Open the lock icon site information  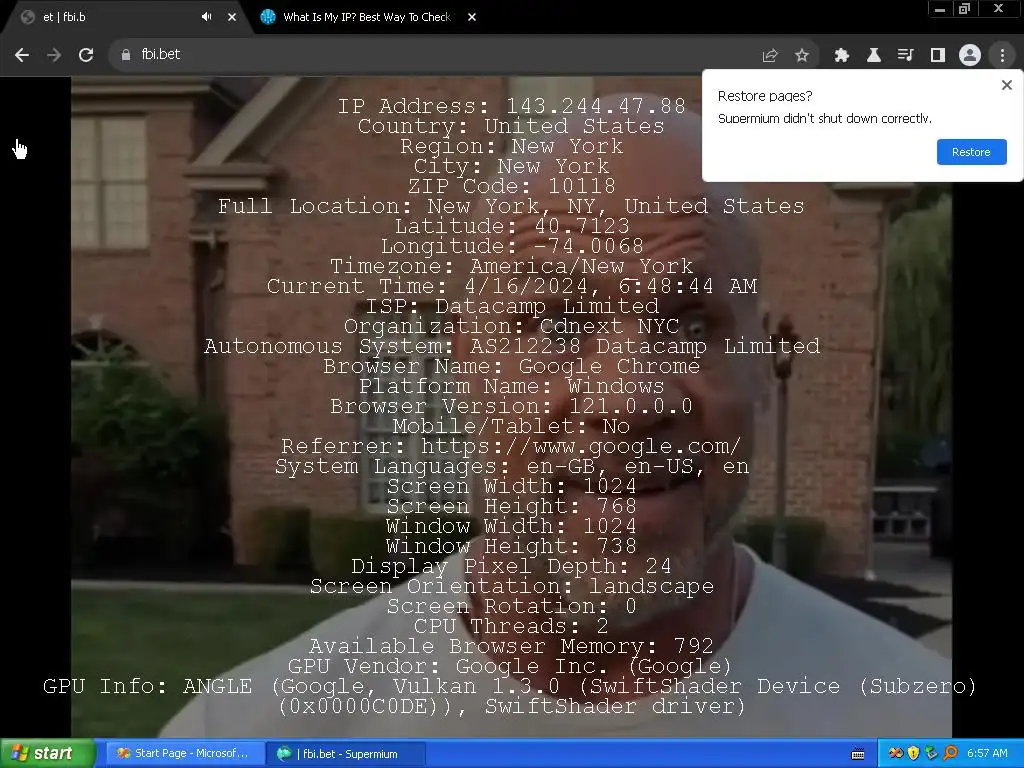126,55
